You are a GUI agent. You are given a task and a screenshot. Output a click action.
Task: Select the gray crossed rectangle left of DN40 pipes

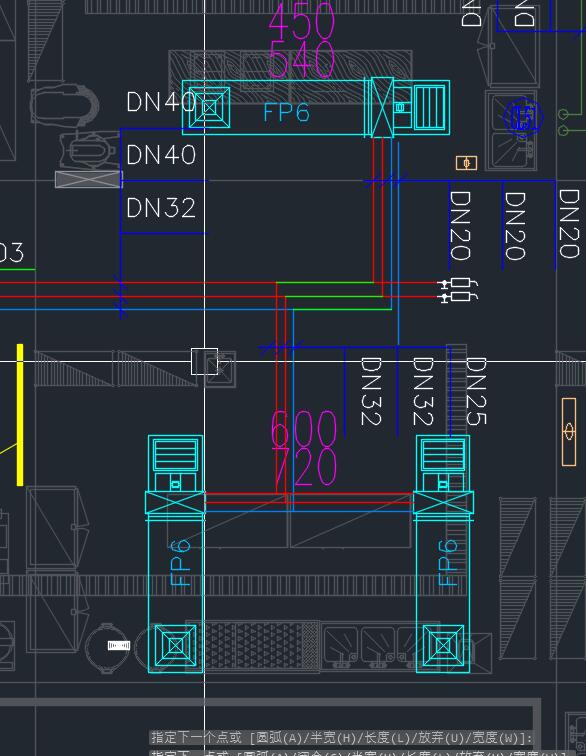[89, 179]
